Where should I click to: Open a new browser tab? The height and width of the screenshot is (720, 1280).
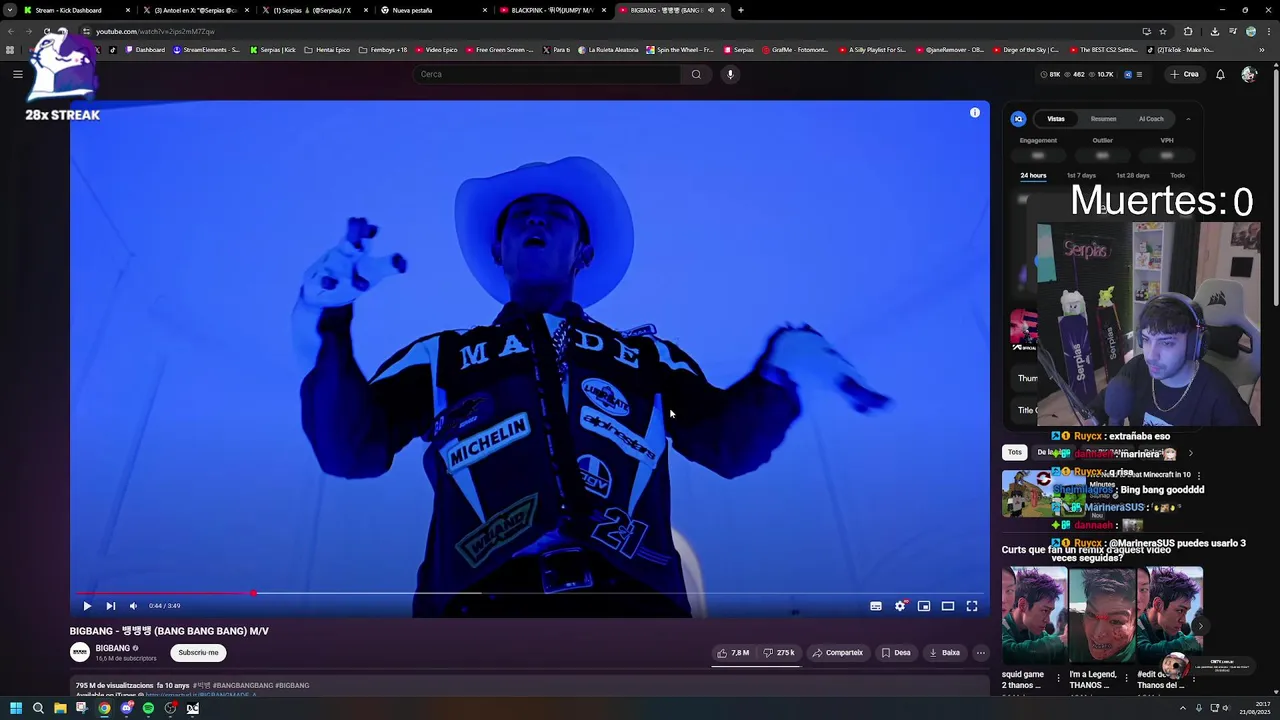tap(740, 10)
